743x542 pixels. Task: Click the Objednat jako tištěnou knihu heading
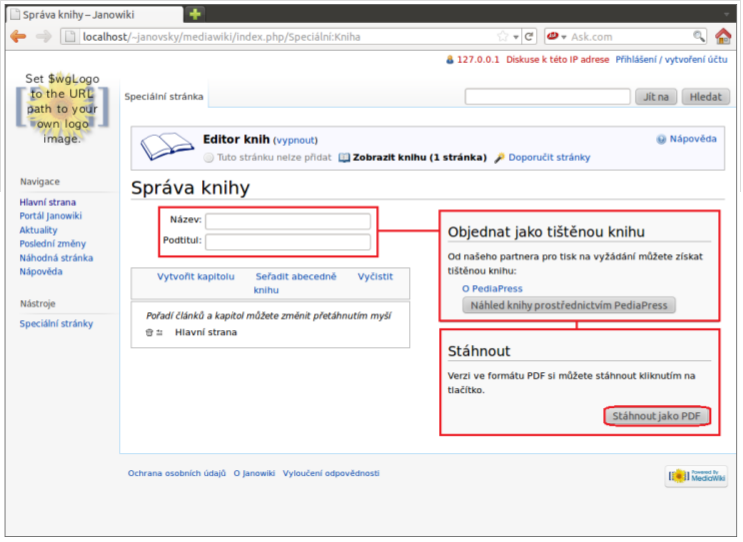pyautogui.click(x=546, y=232)
